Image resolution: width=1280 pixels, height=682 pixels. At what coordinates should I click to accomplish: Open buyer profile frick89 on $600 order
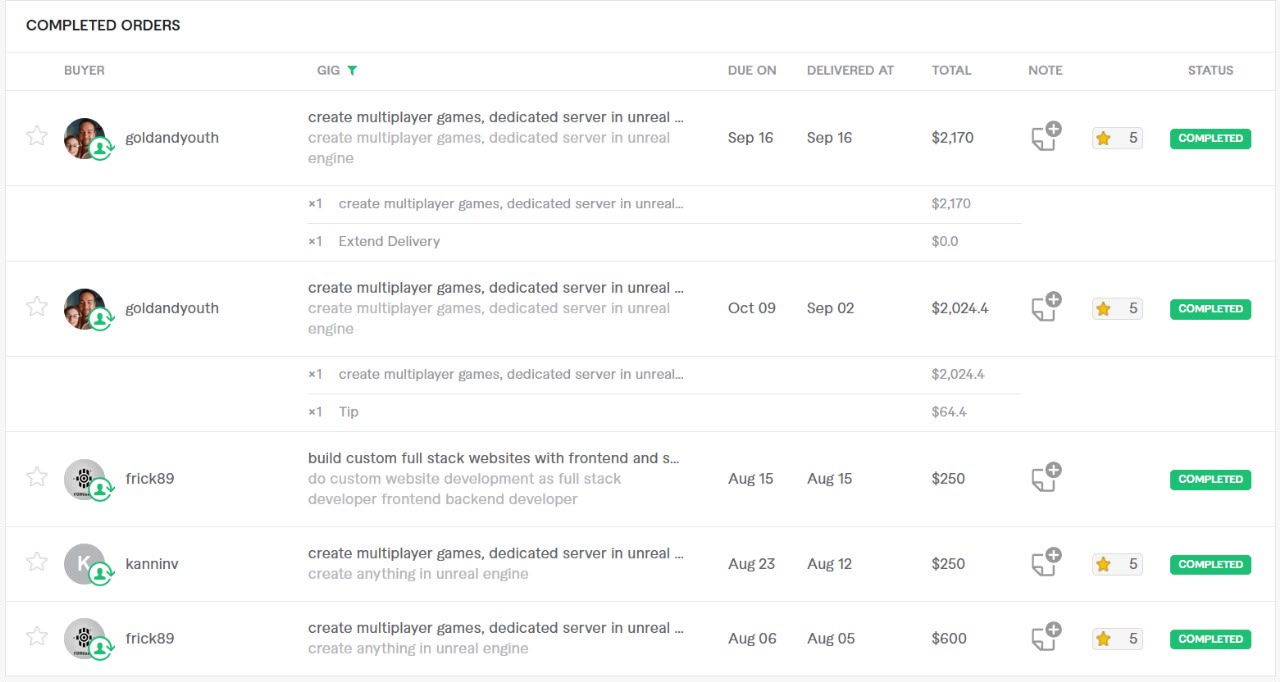[150, 638]
